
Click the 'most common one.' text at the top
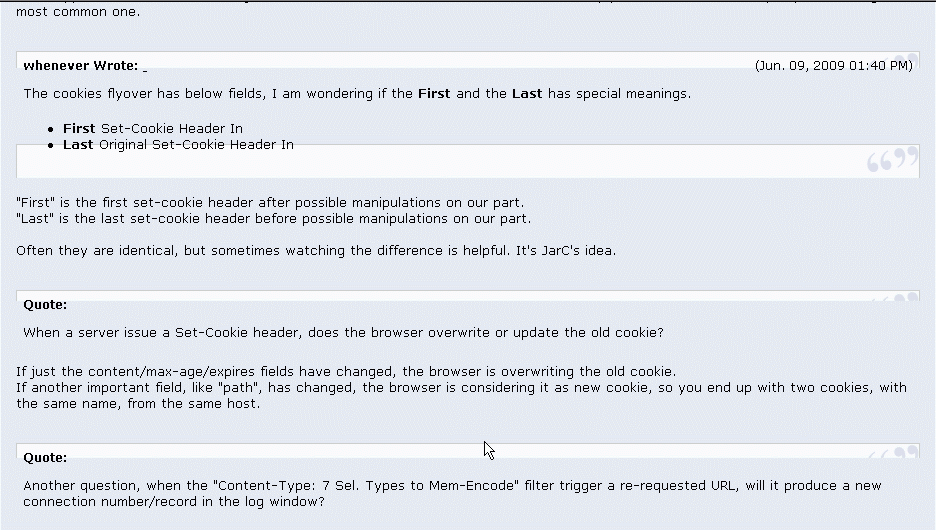78,12
